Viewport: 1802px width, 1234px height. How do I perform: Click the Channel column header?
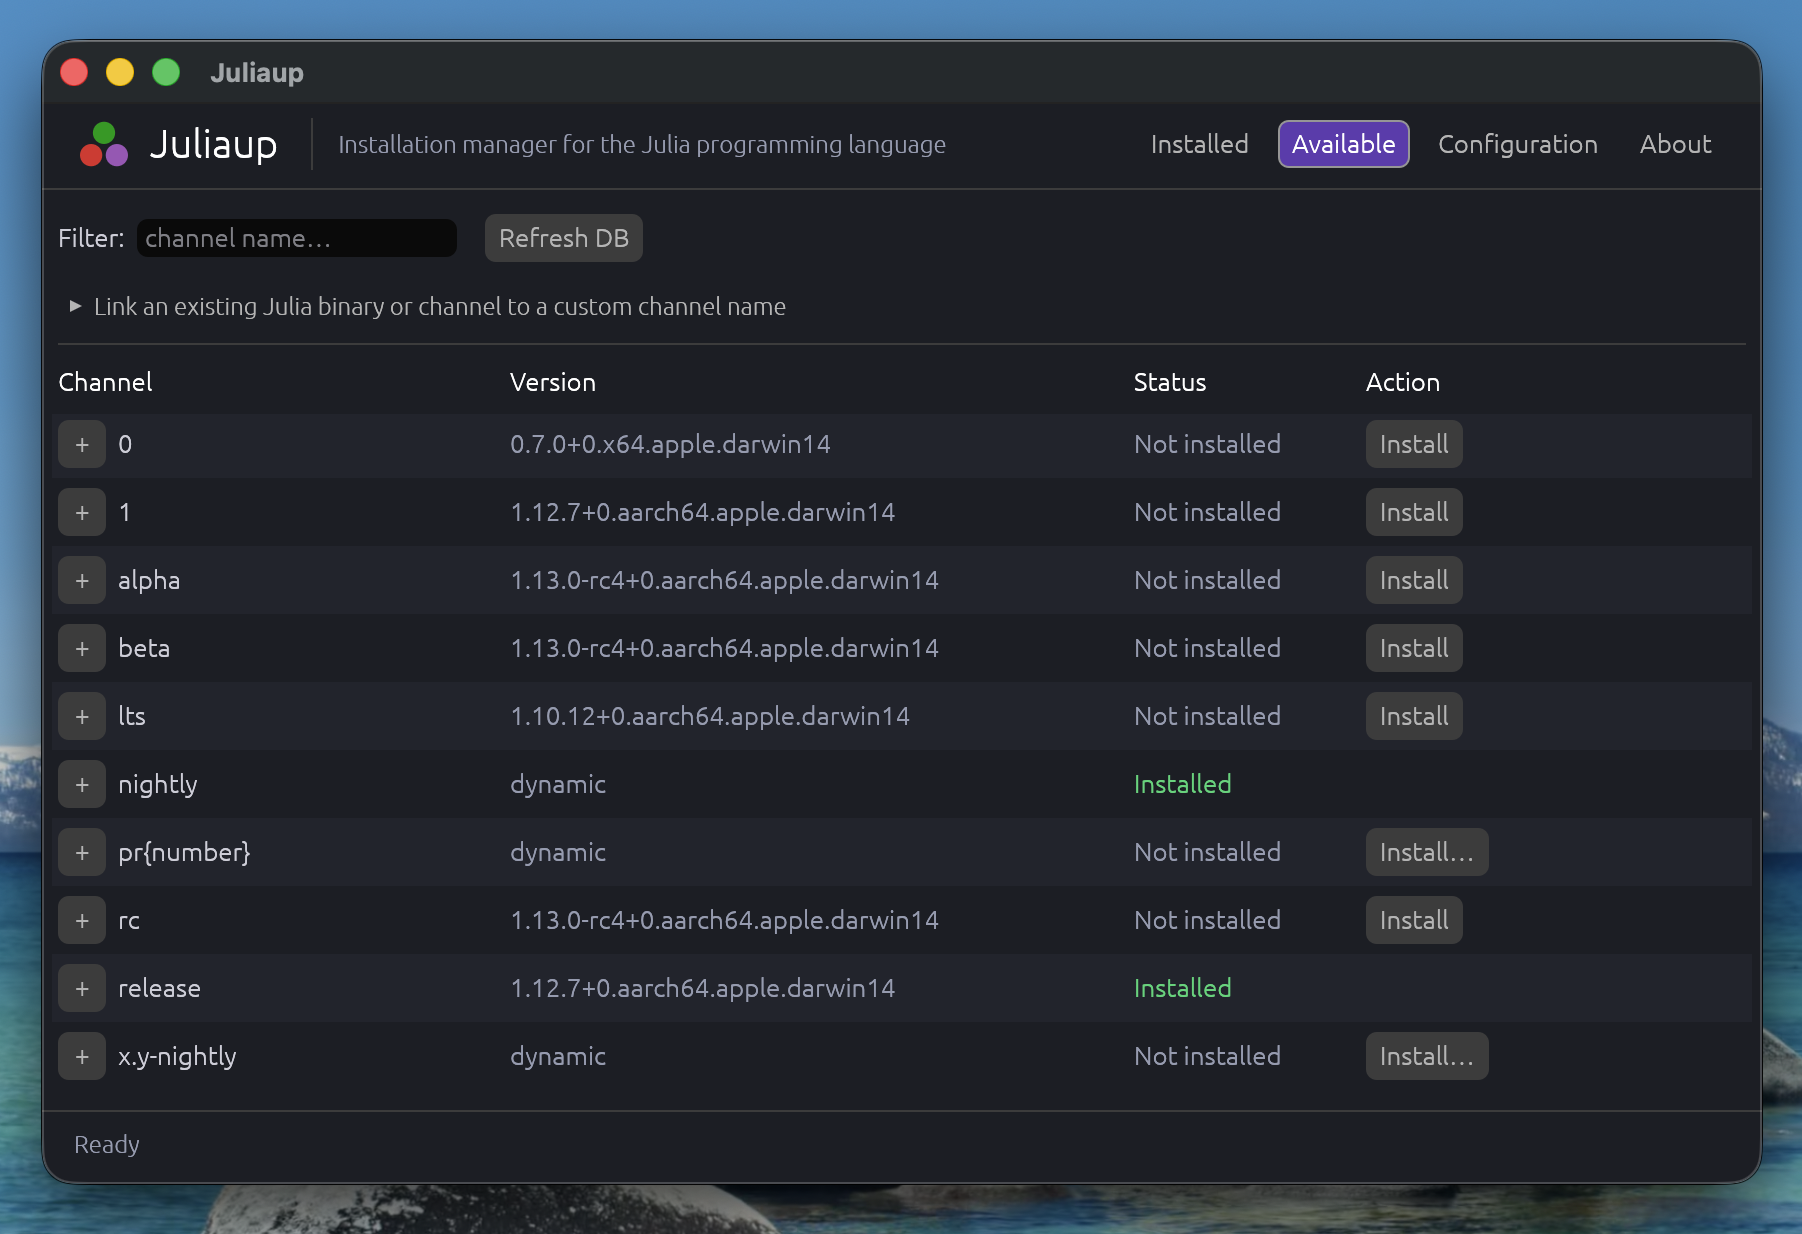[105, 382]
